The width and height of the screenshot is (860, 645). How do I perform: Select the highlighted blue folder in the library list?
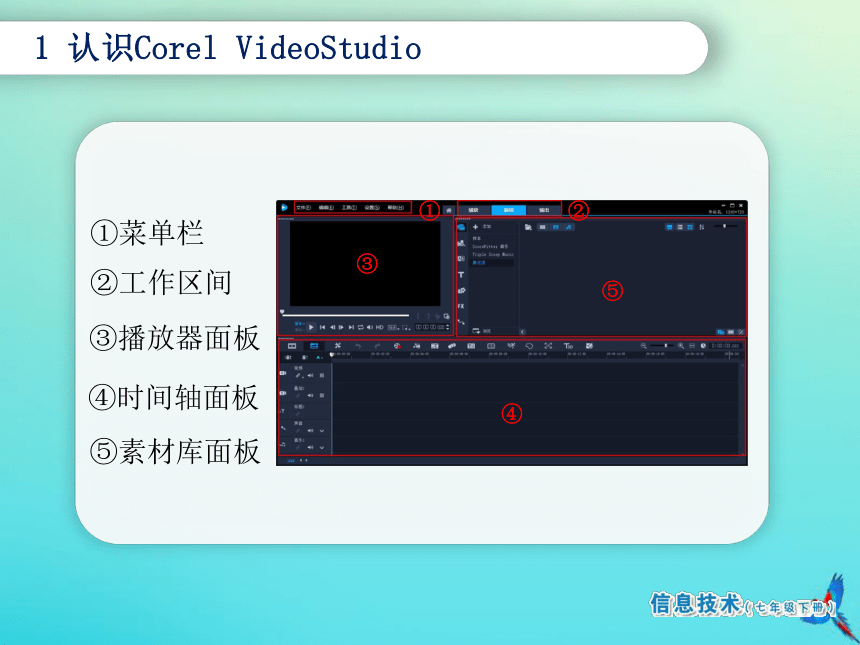(x=493, y=263)
